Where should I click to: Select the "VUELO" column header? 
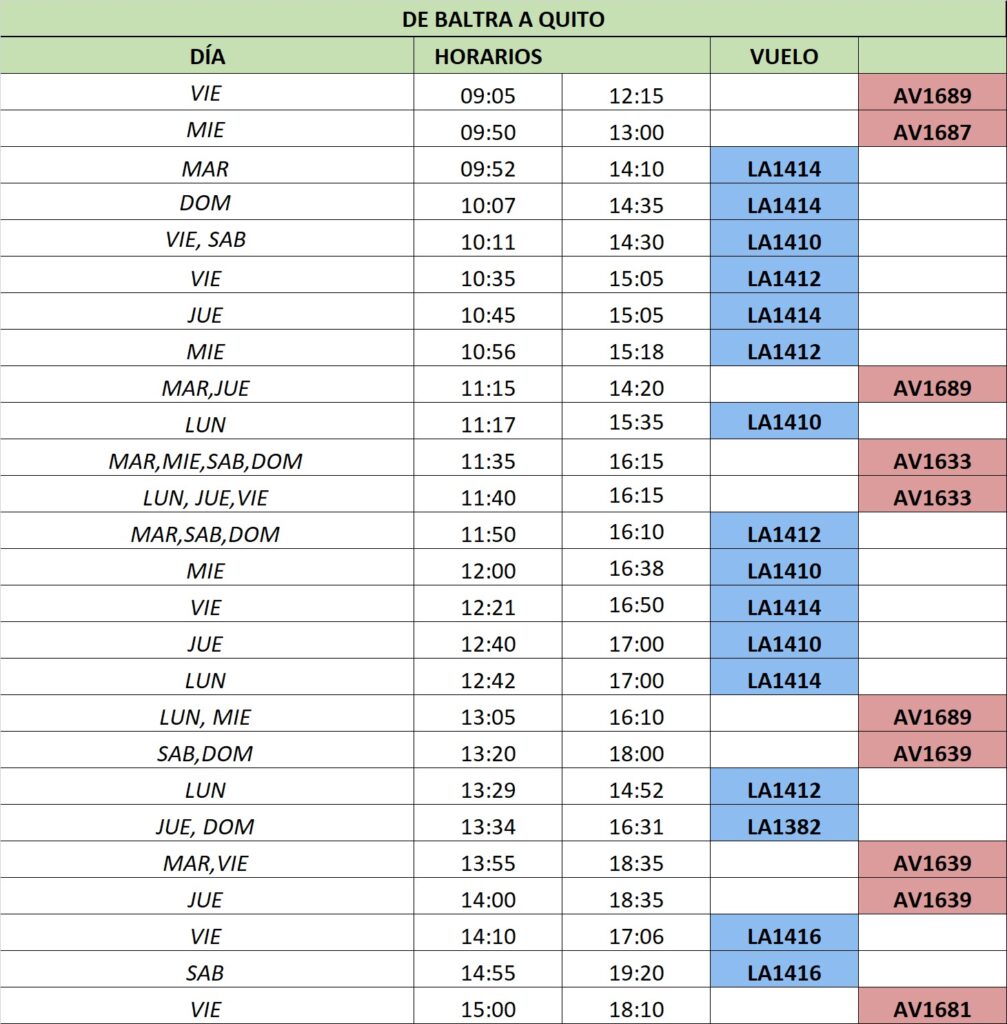(x=784, y=56)
